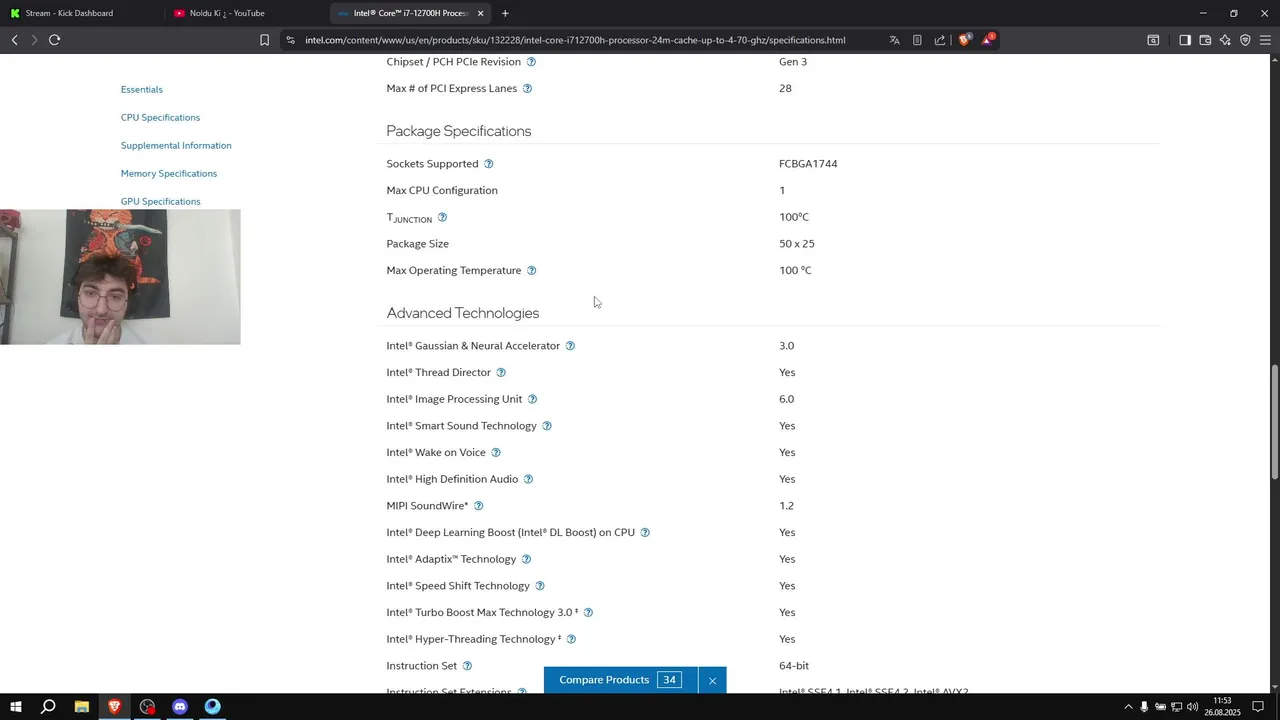Click the Package Size value 50 x 25
This screenshot has height=720, width=1280.
pos(797,244)
